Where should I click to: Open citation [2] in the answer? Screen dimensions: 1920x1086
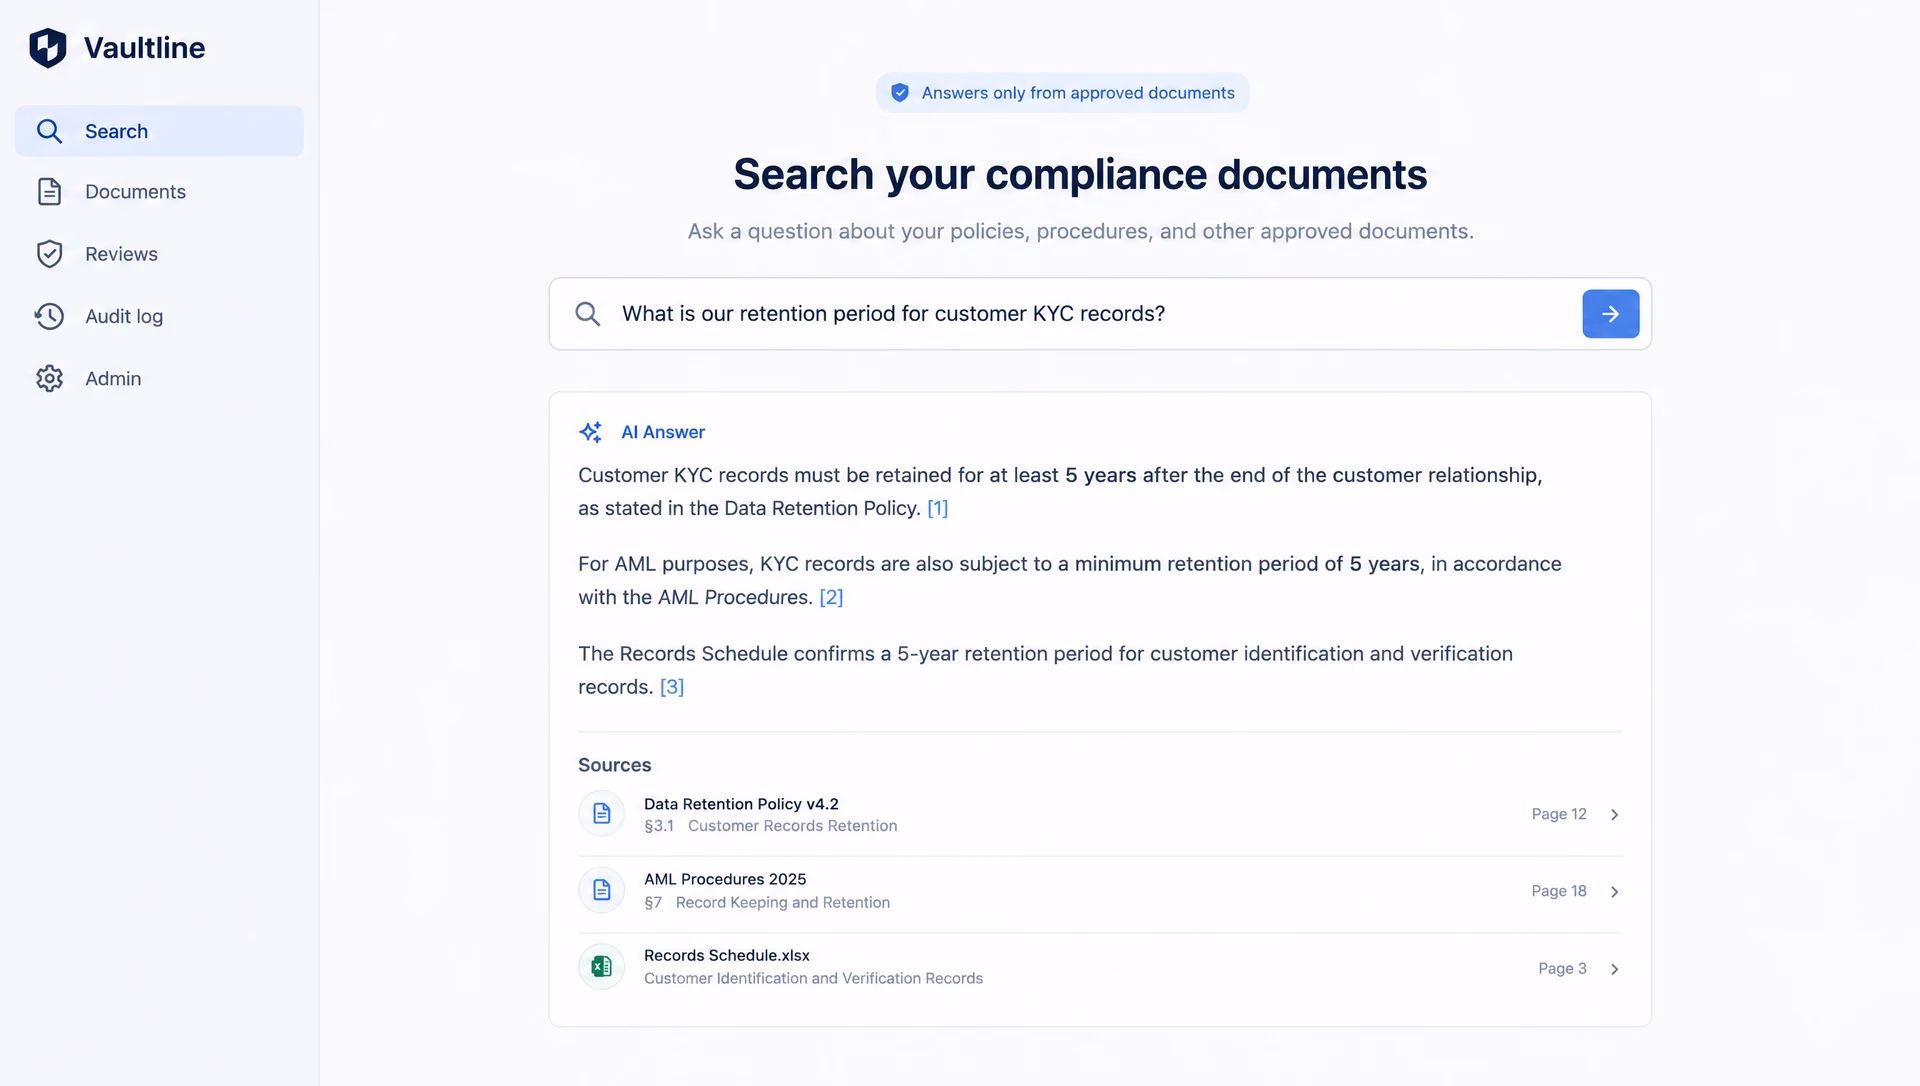tap(831, 597)
